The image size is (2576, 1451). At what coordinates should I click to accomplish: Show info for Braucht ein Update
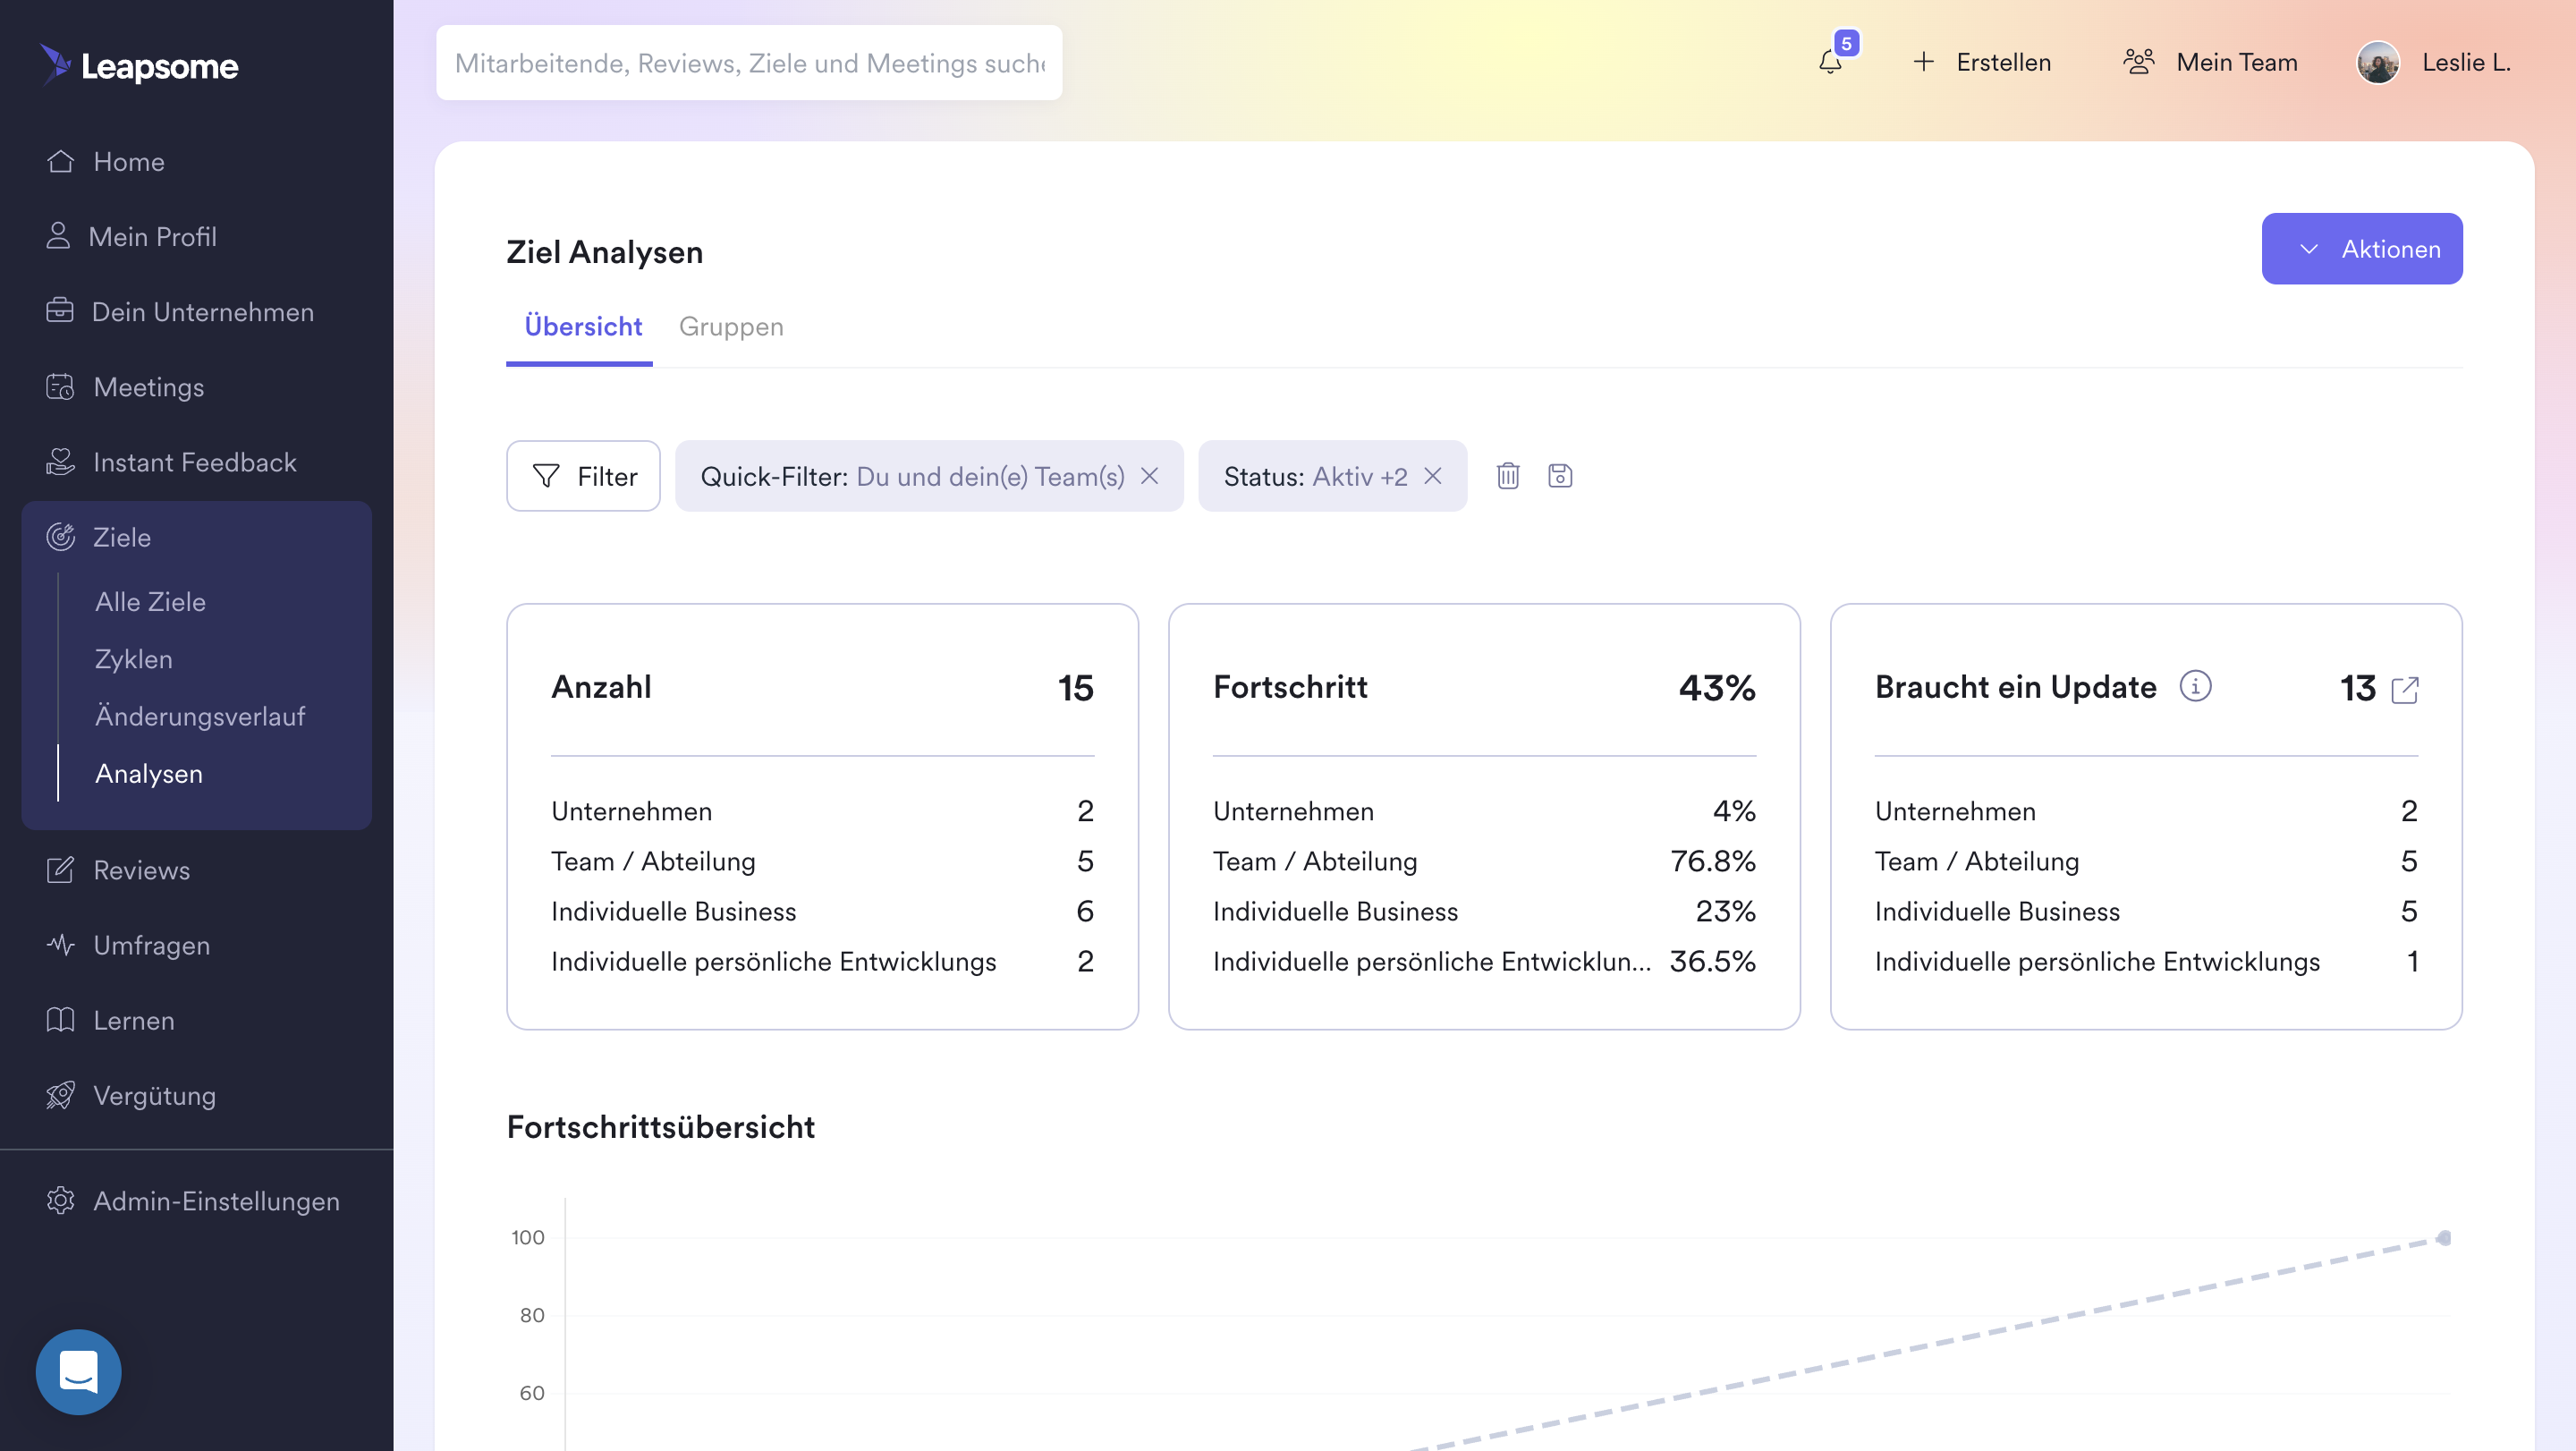pos(2195,686)
